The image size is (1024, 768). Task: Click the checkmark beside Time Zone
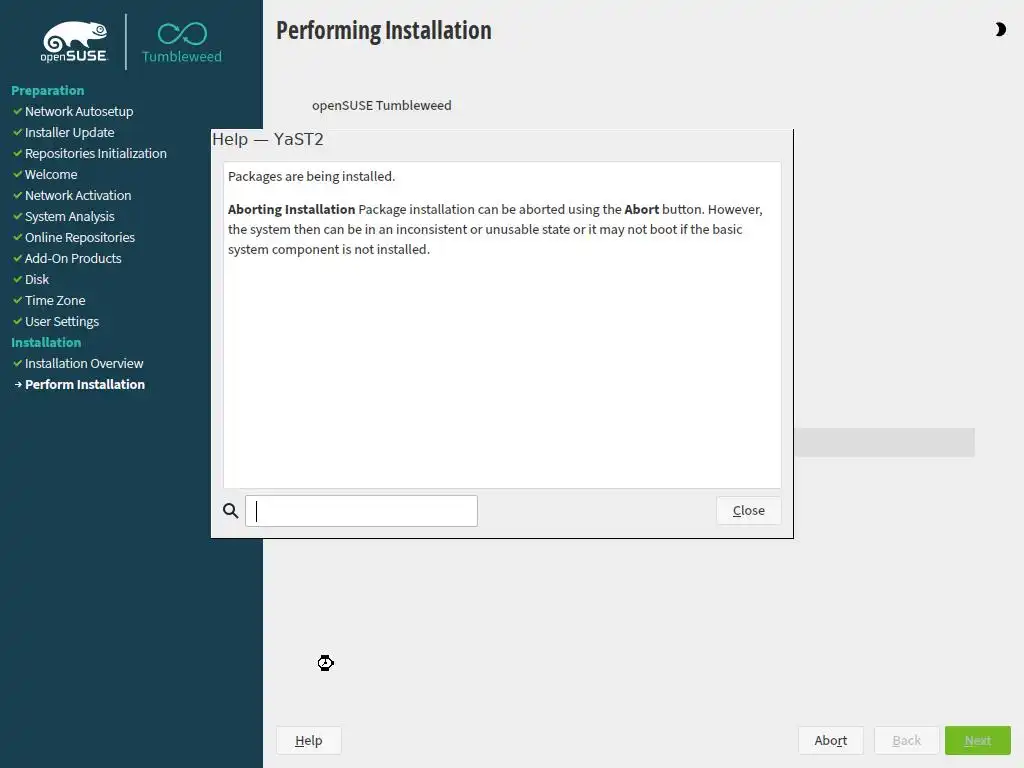tap(18, 300)
